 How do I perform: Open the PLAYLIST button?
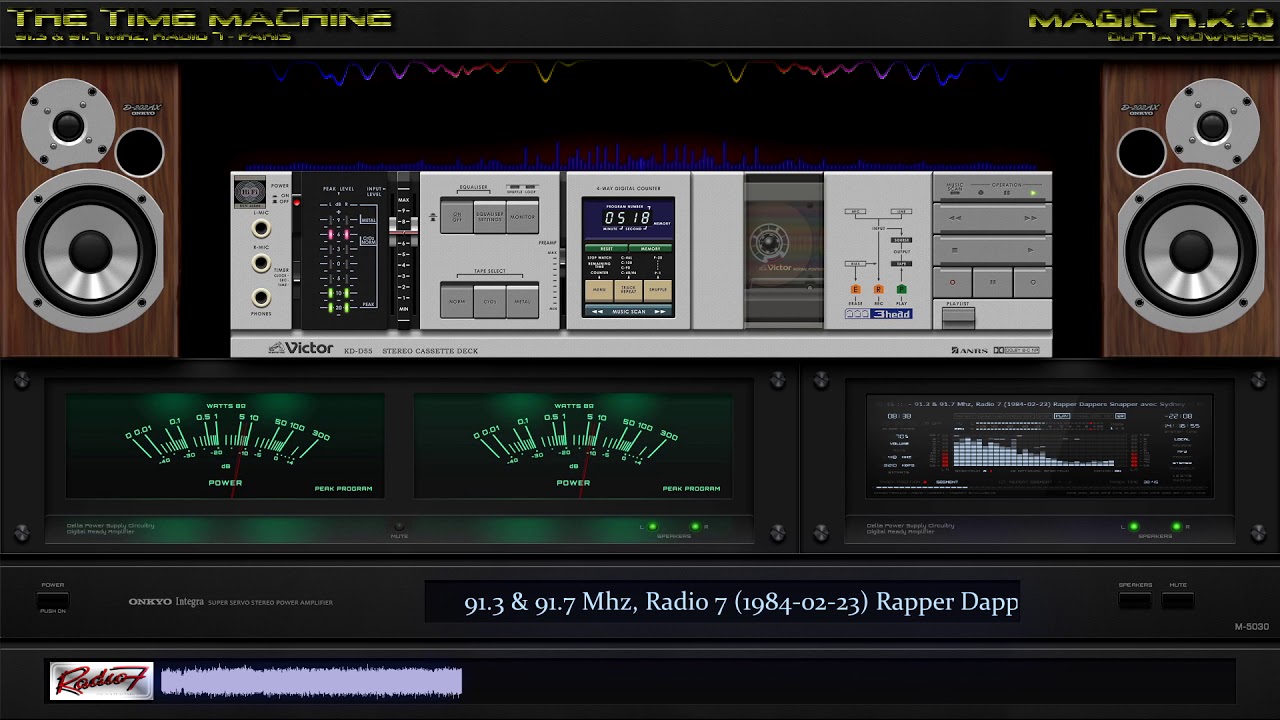tap(958, 318)
